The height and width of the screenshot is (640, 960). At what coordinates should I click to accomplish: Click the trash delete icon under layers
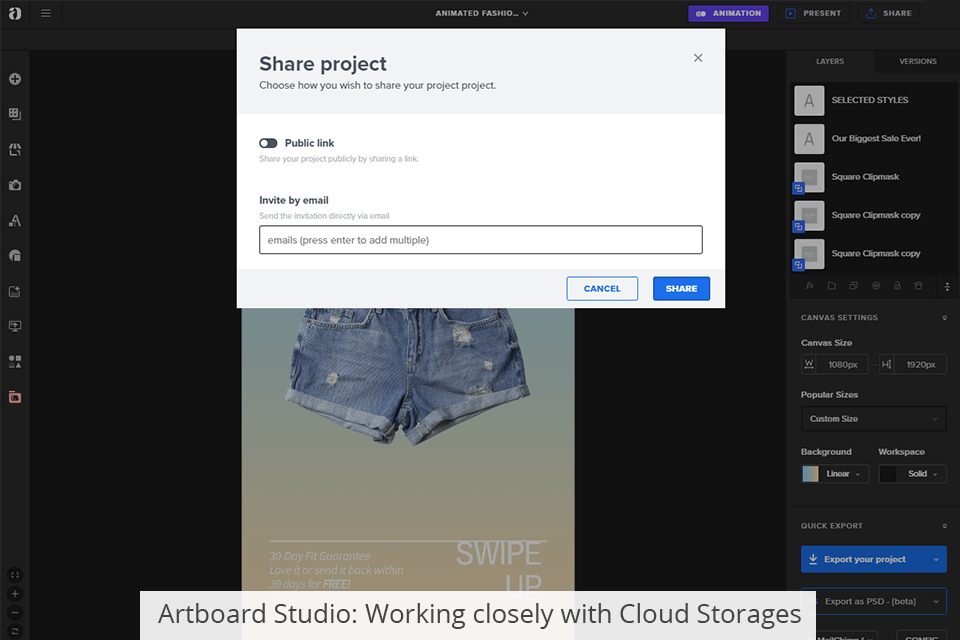pos(918,286)
